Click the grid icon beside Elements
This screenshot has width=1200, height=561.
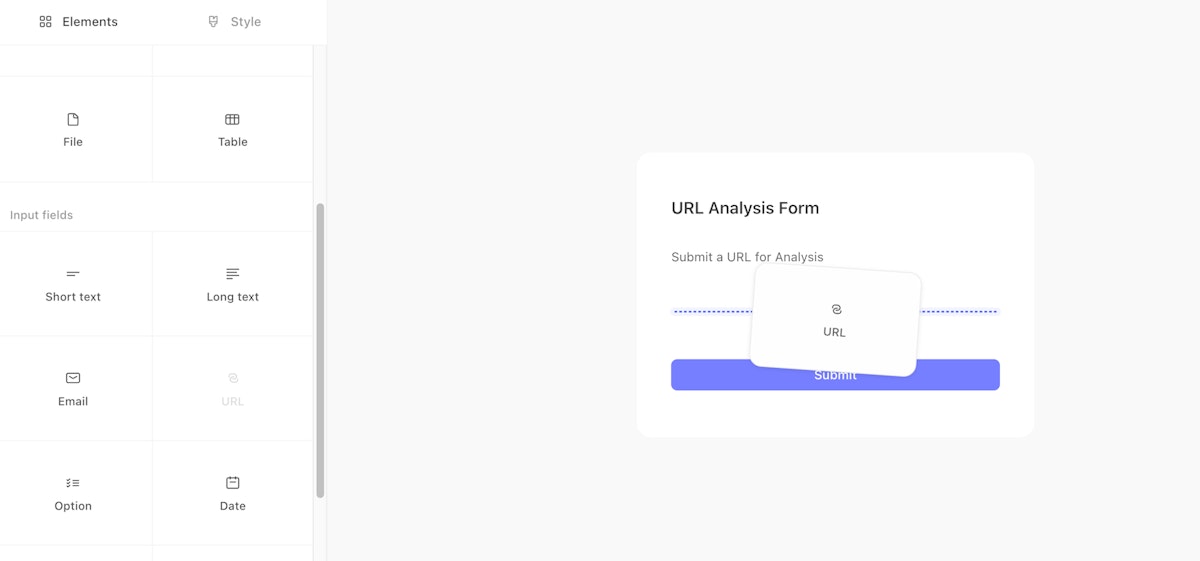pos(45,22)
